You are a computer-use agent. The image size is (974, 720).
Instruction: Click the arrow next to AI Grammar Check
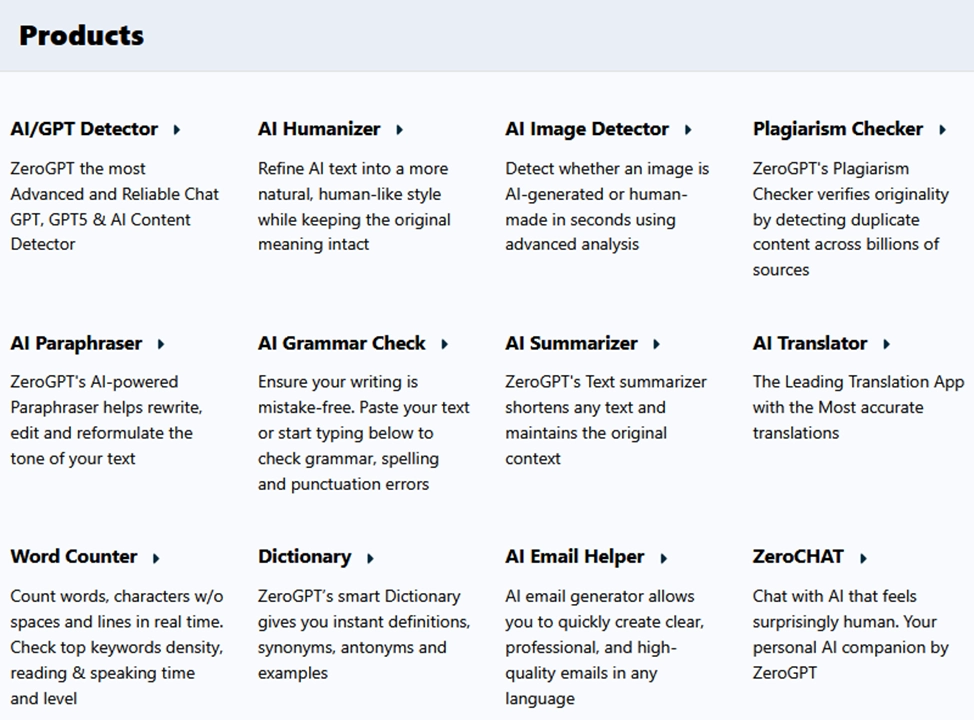[445, 344]
